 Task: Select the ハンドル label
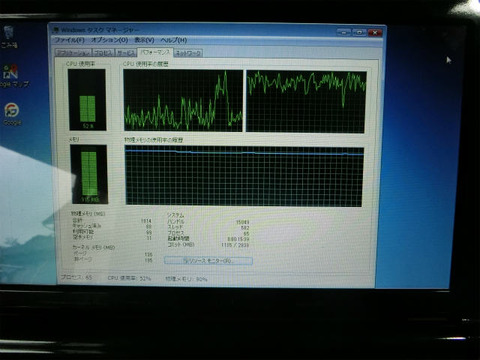(x=176, y=221)
